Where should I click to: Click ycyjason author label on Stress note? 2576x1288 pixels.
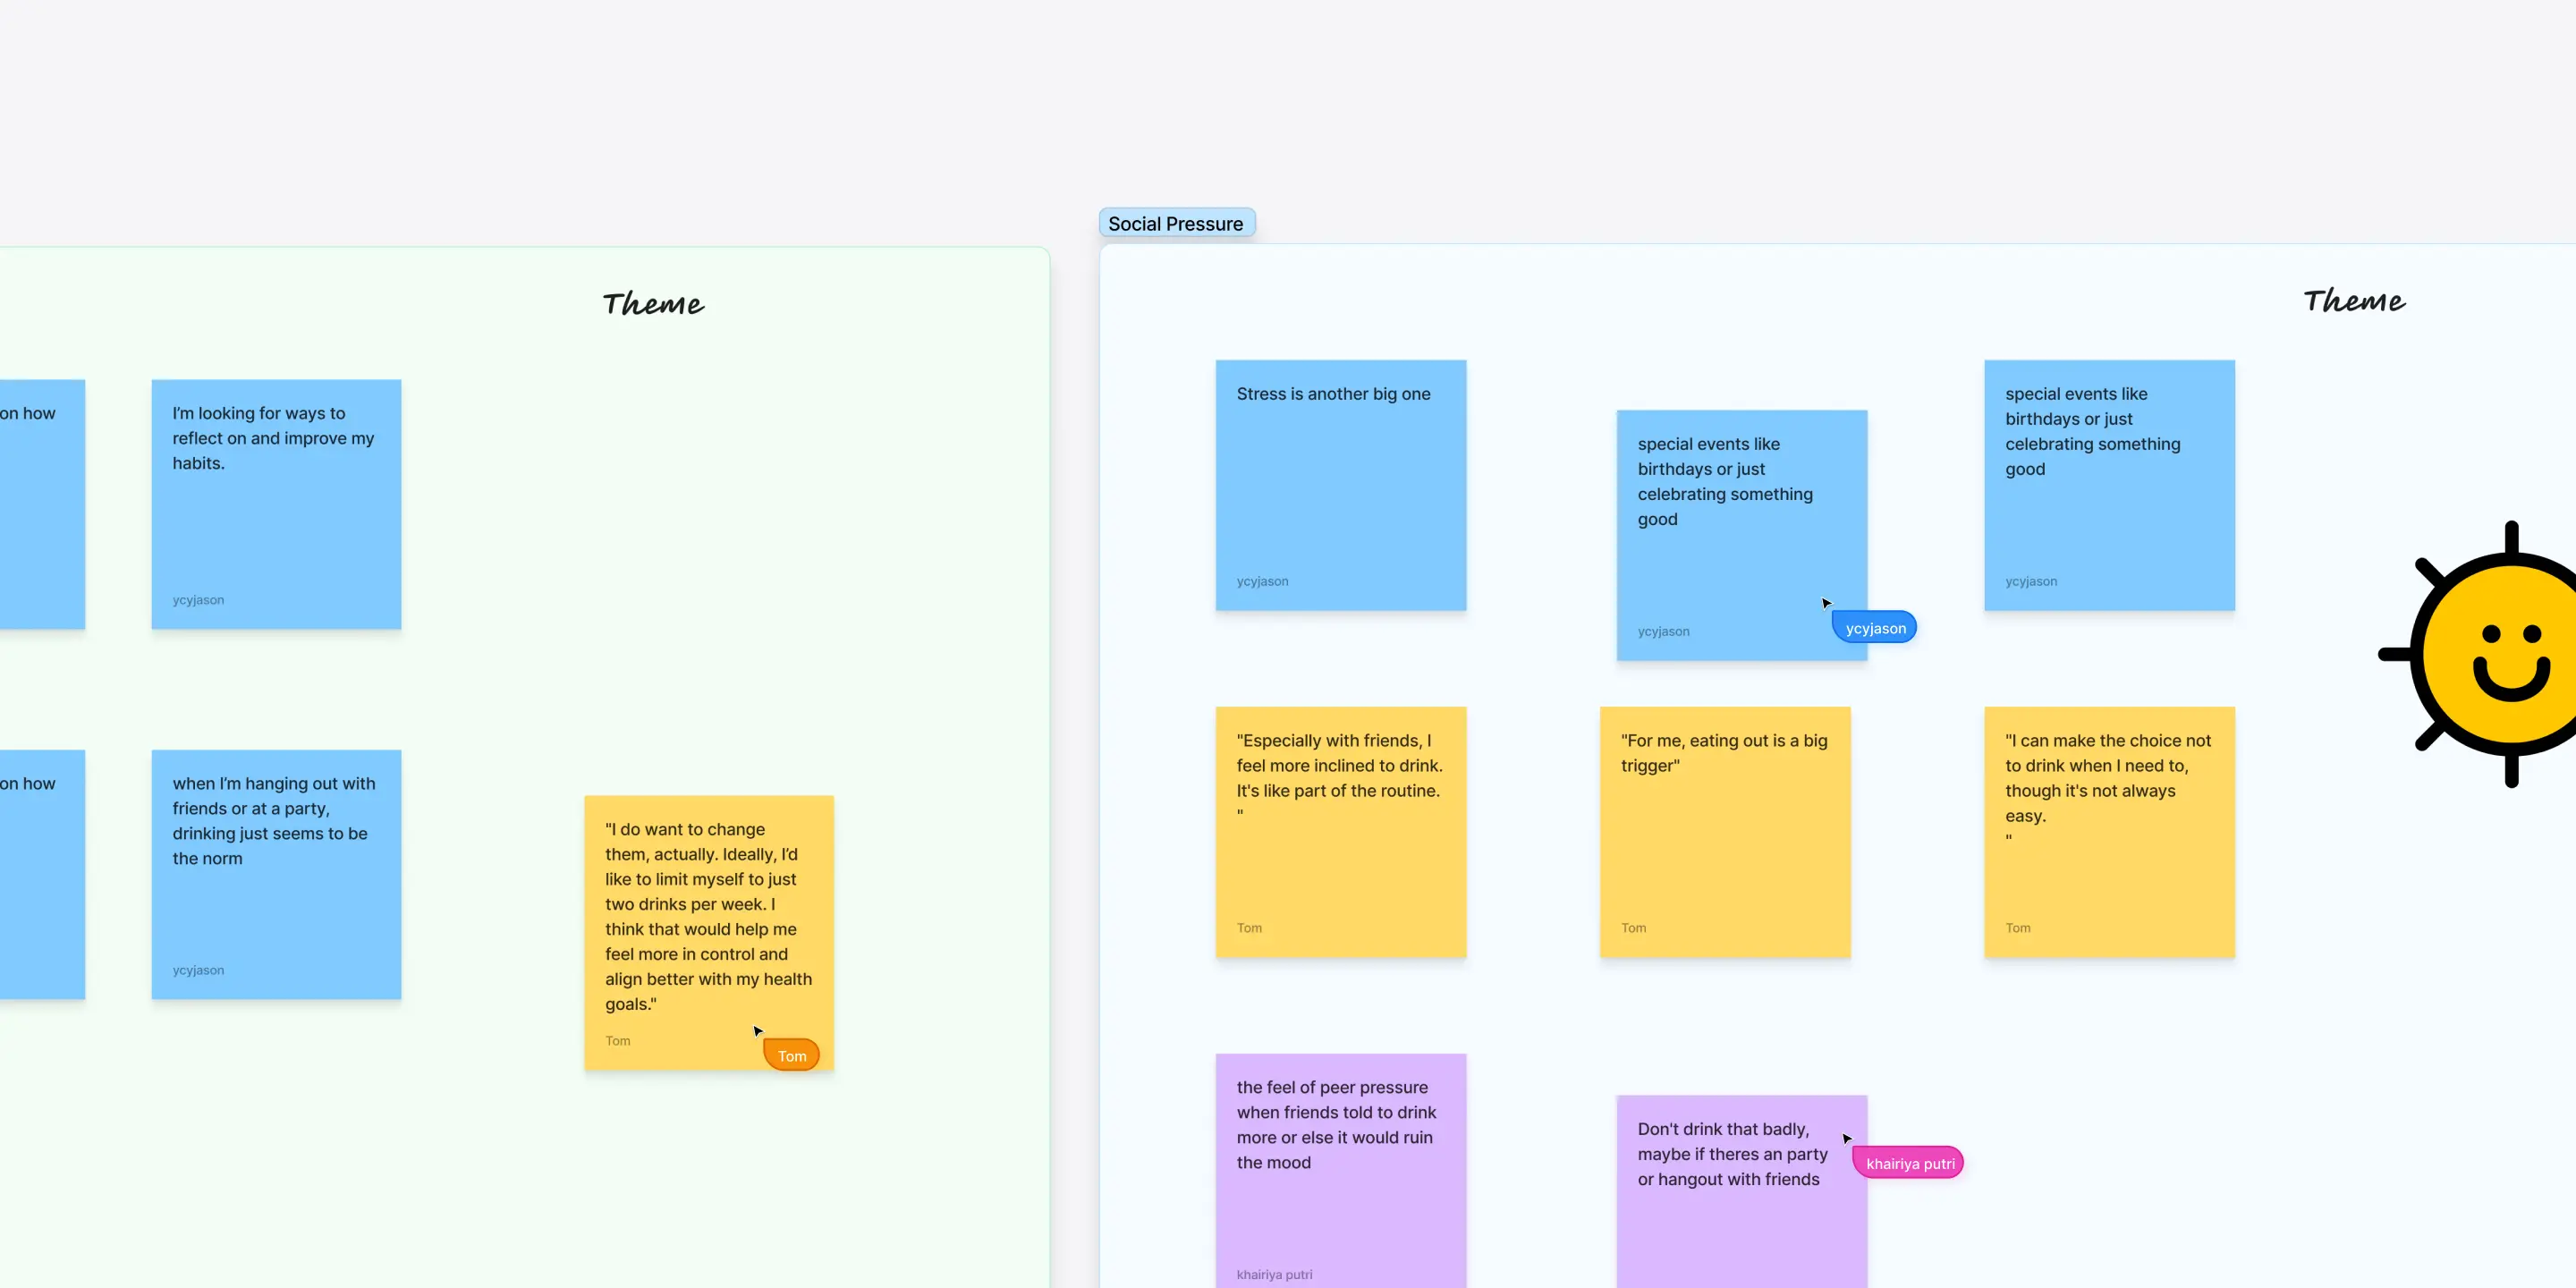point(1262,581)
